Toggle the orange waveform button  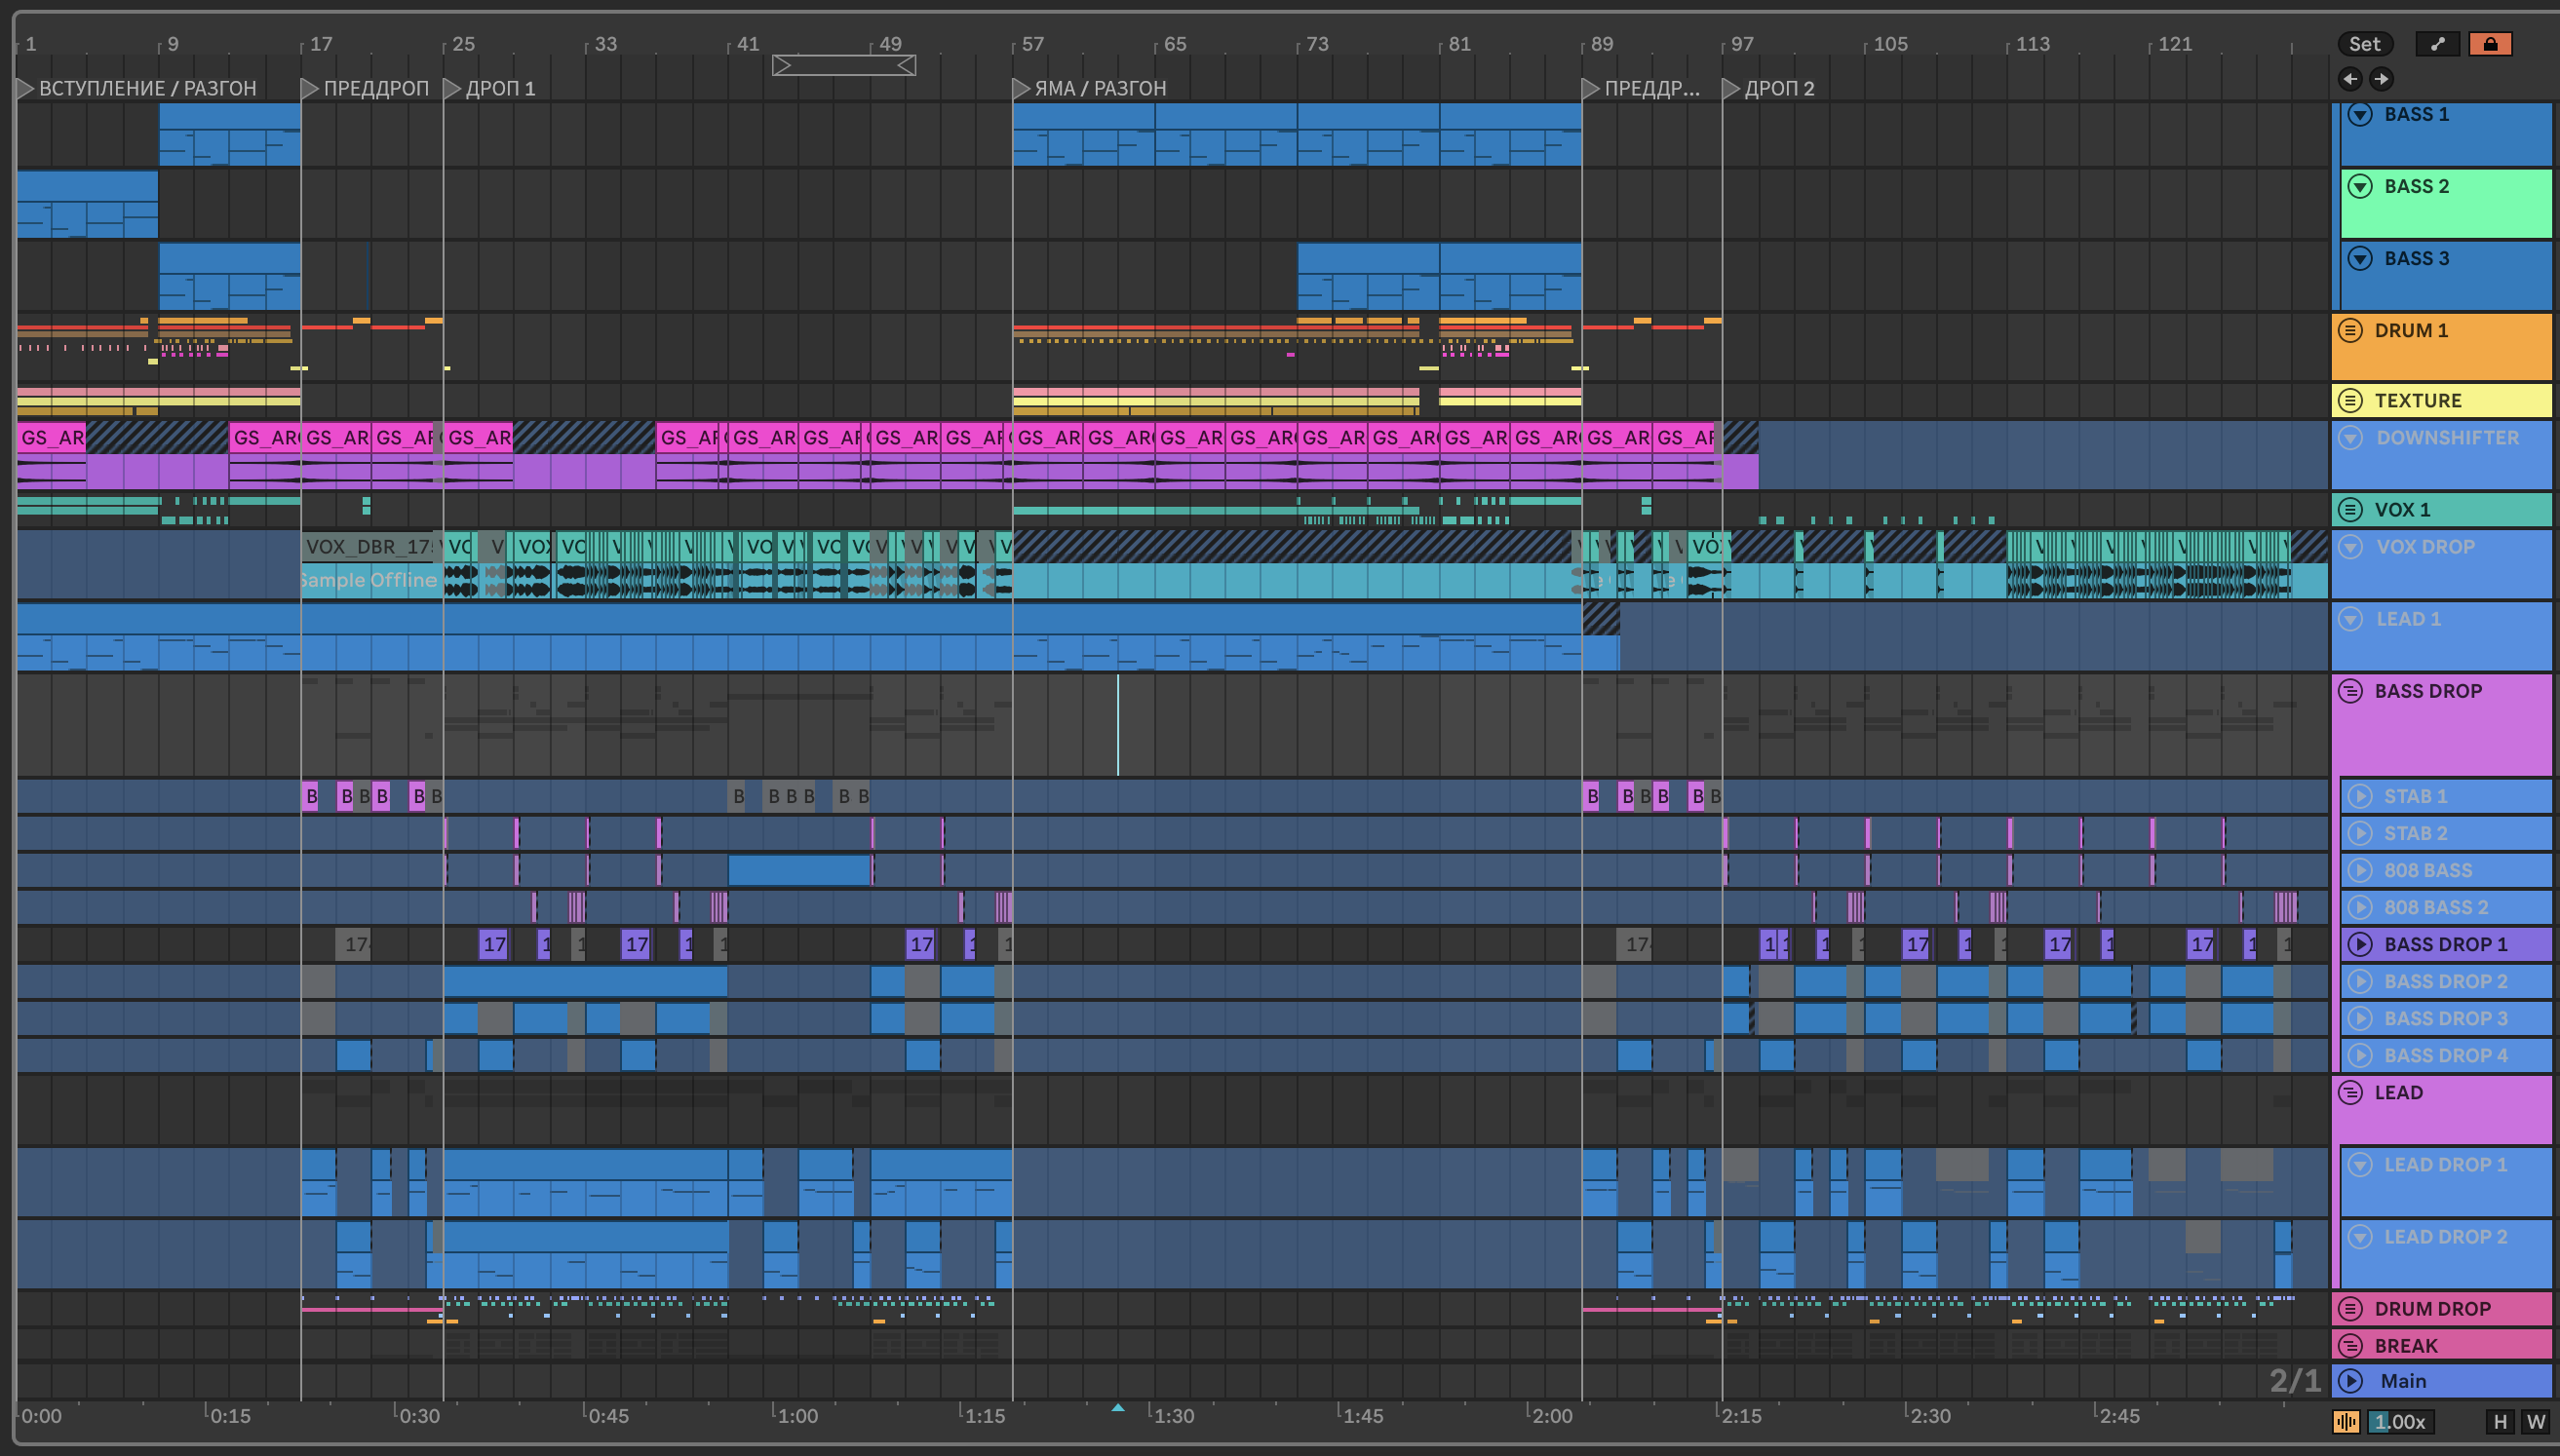(2346, 1421)
